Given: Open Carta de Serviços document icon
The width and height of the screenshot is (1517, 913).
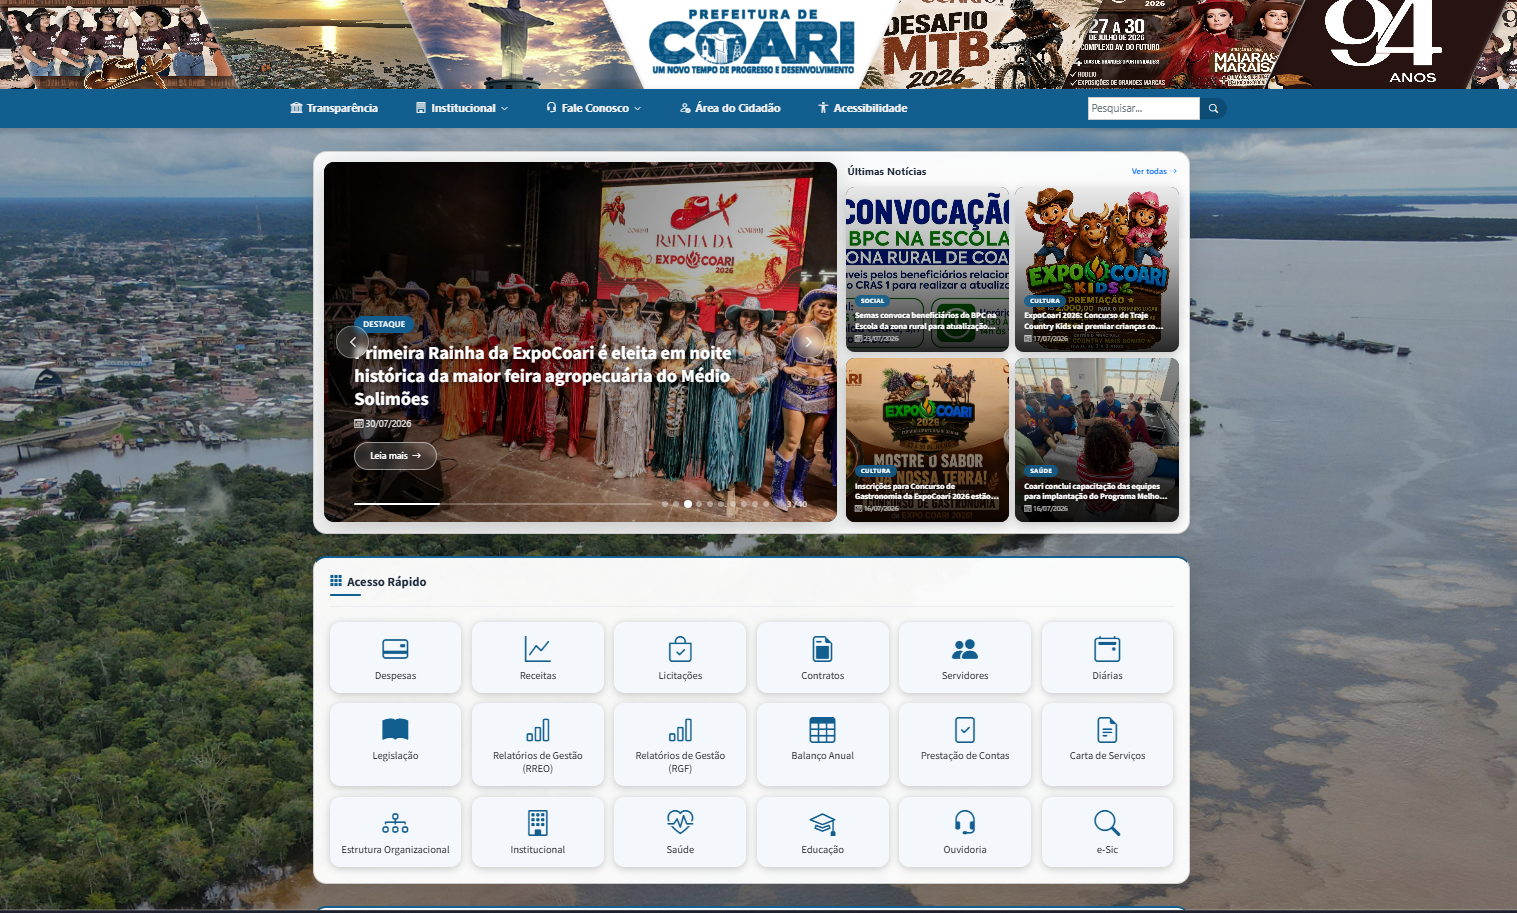Looking at the screenshot, I should pyautogui.click(x=1107, y=730).
